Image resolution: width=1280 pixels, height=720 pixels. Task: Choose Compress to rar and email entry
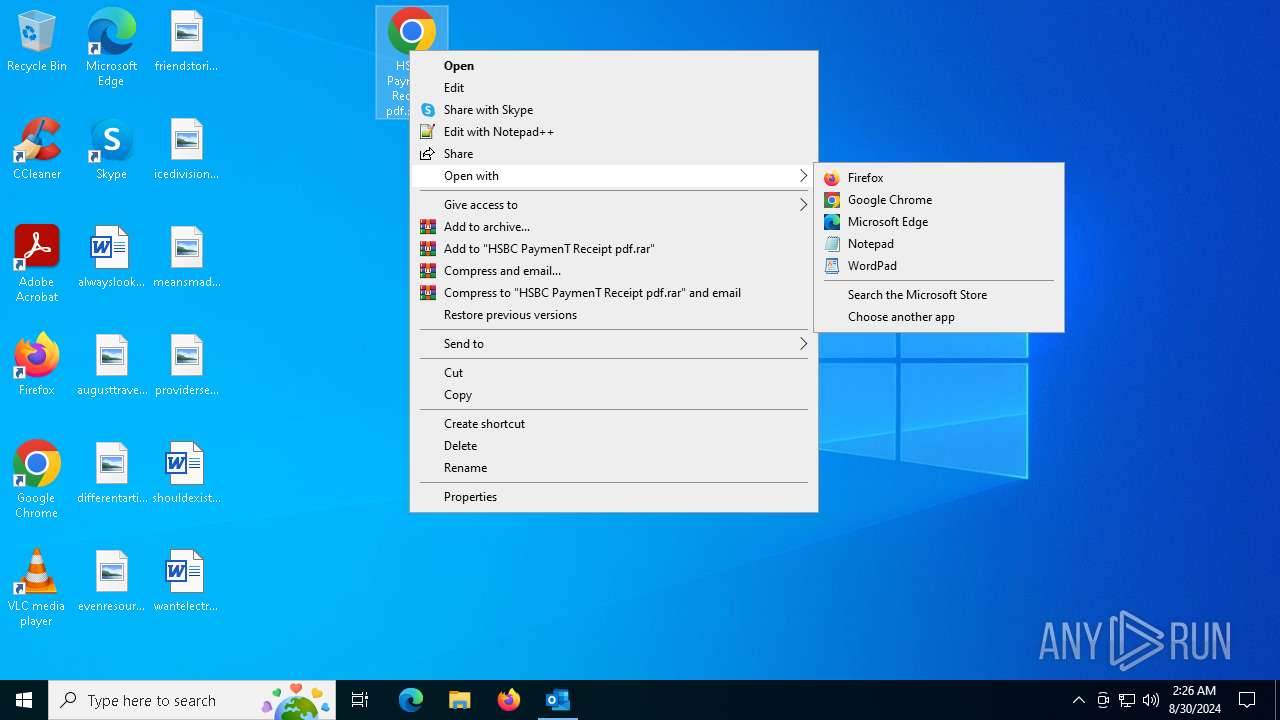point(614,293)
